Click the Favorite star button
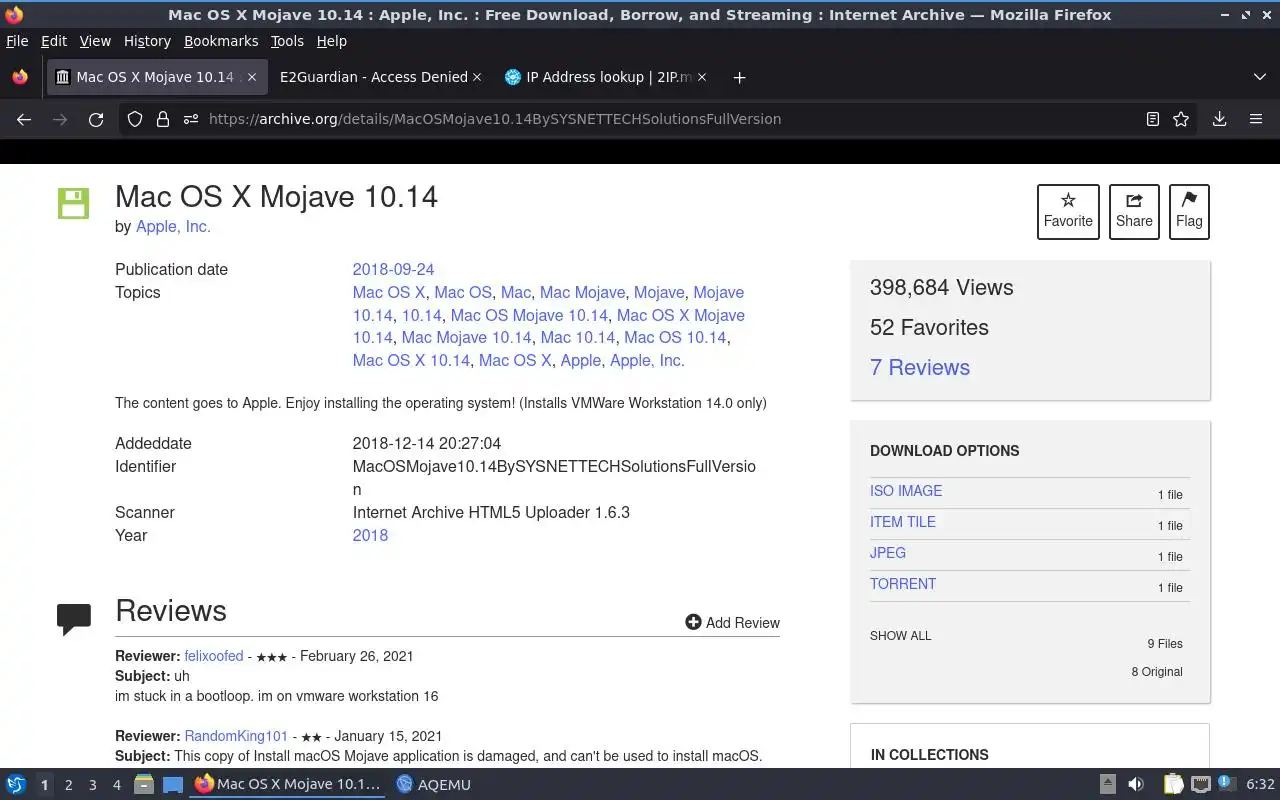Screen dimensions: 1280x800 [x=1068, y=211]
